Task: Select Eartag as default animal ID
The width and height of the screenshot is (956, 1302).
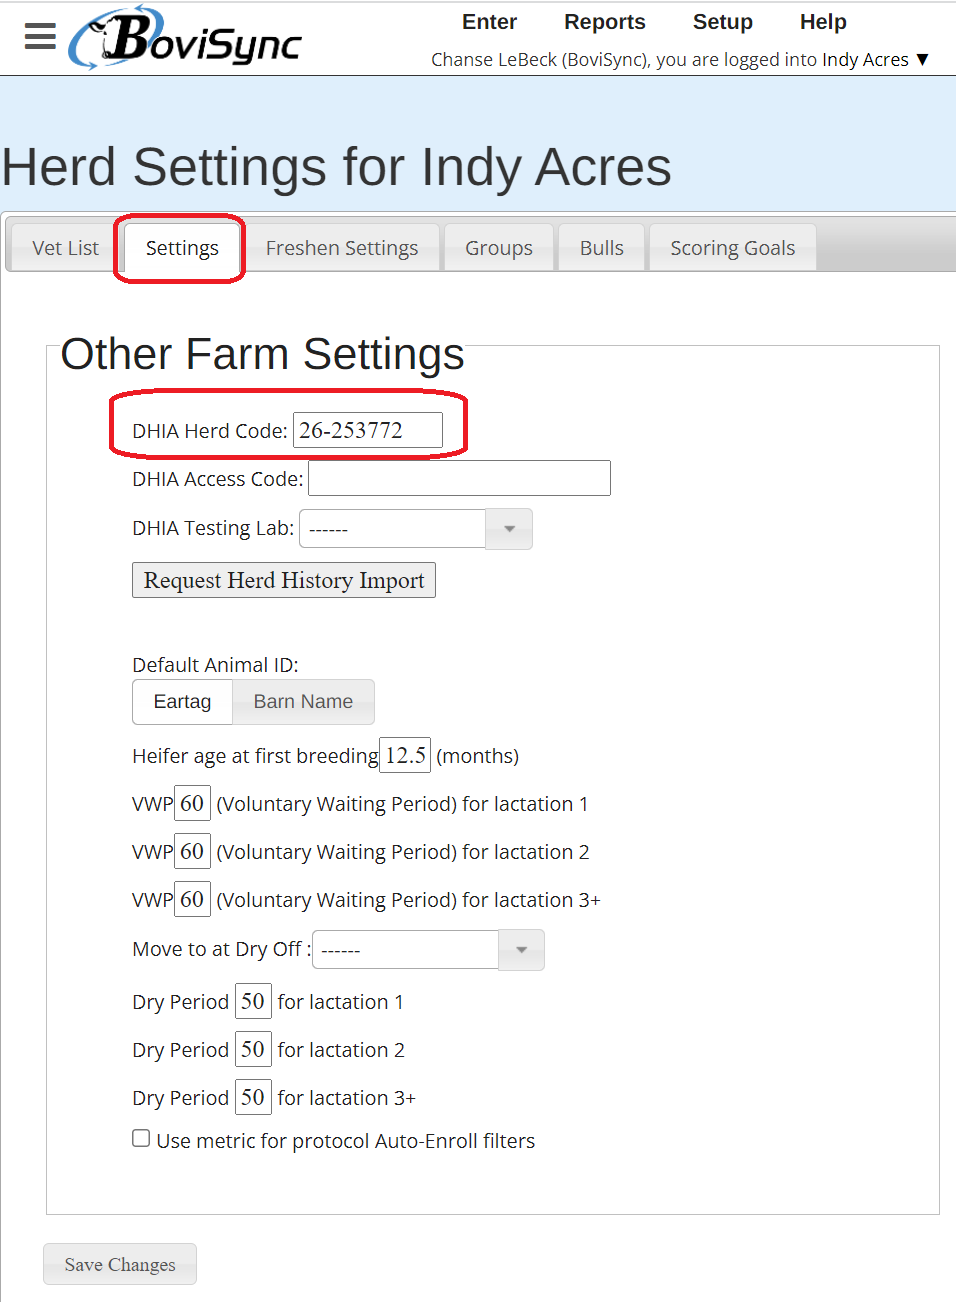Action: coord(182,702)
